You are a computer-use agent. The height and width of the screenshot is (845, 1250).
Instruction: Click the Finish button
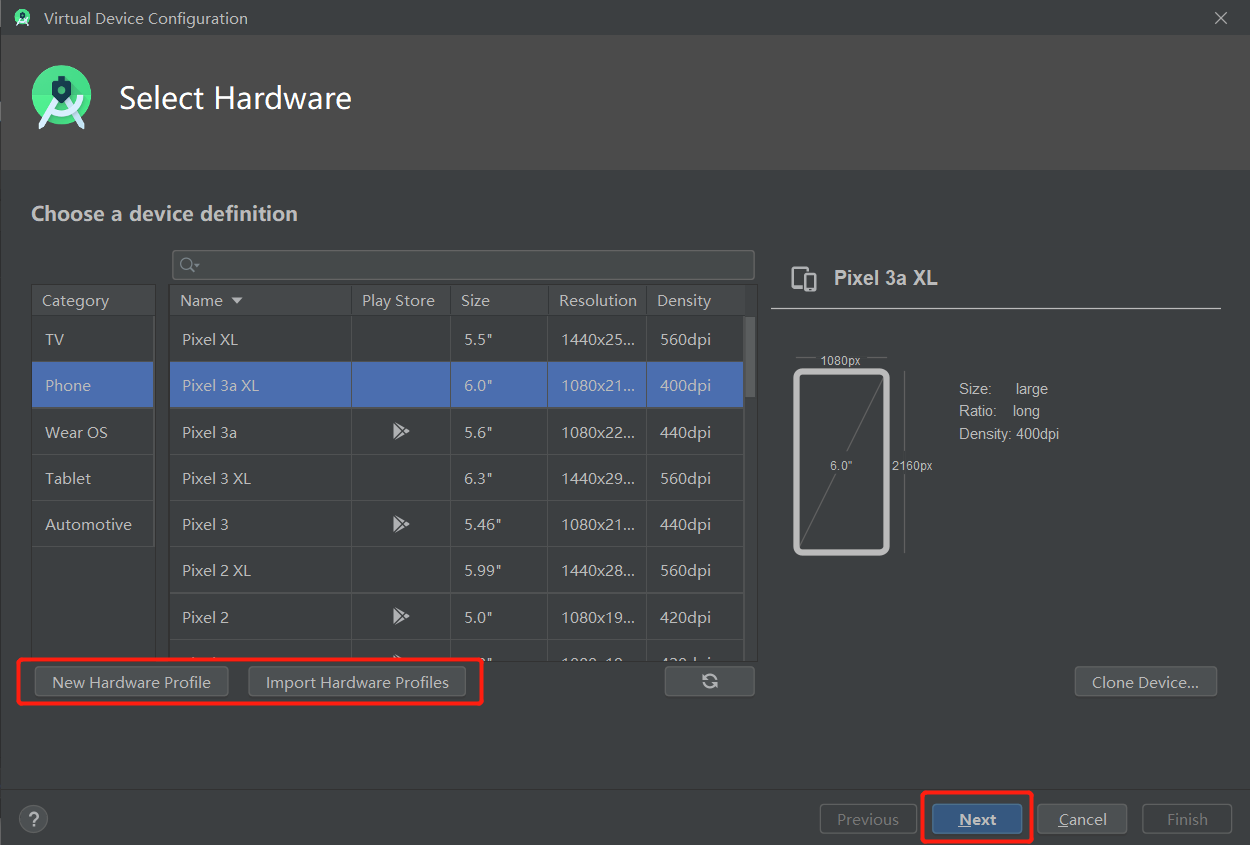[1187, 819]
